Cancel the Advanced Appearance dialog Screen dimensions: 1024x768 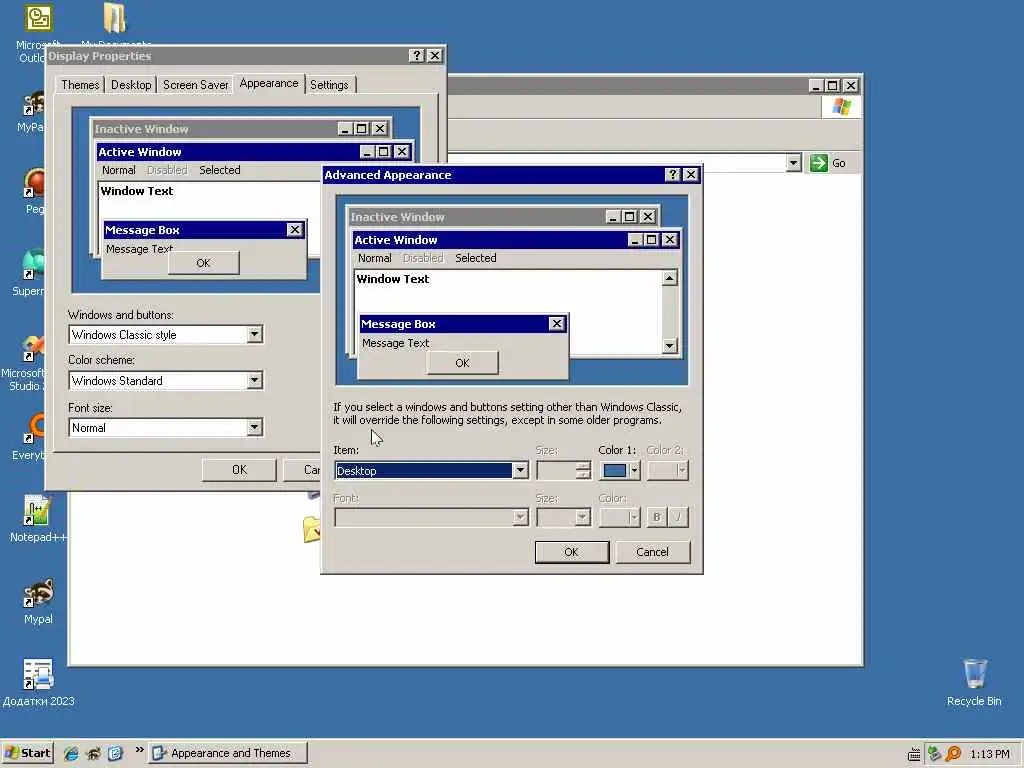(652, 552)
